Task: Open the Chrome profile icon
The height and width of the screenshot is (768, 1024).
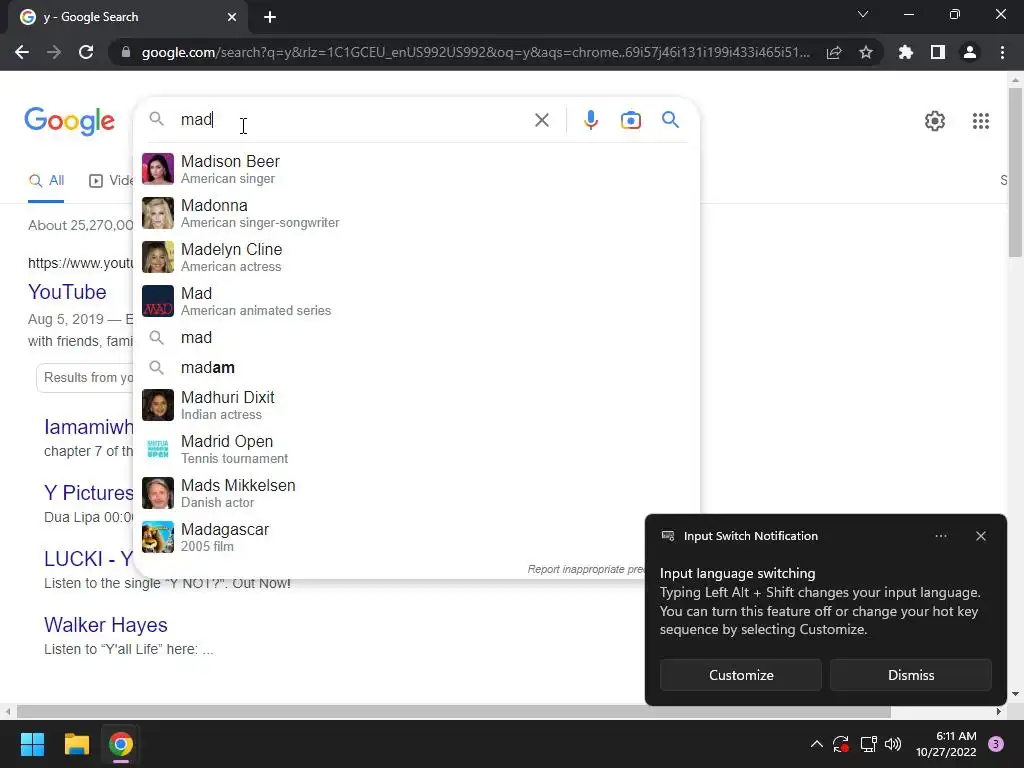Action: point(970,52)
